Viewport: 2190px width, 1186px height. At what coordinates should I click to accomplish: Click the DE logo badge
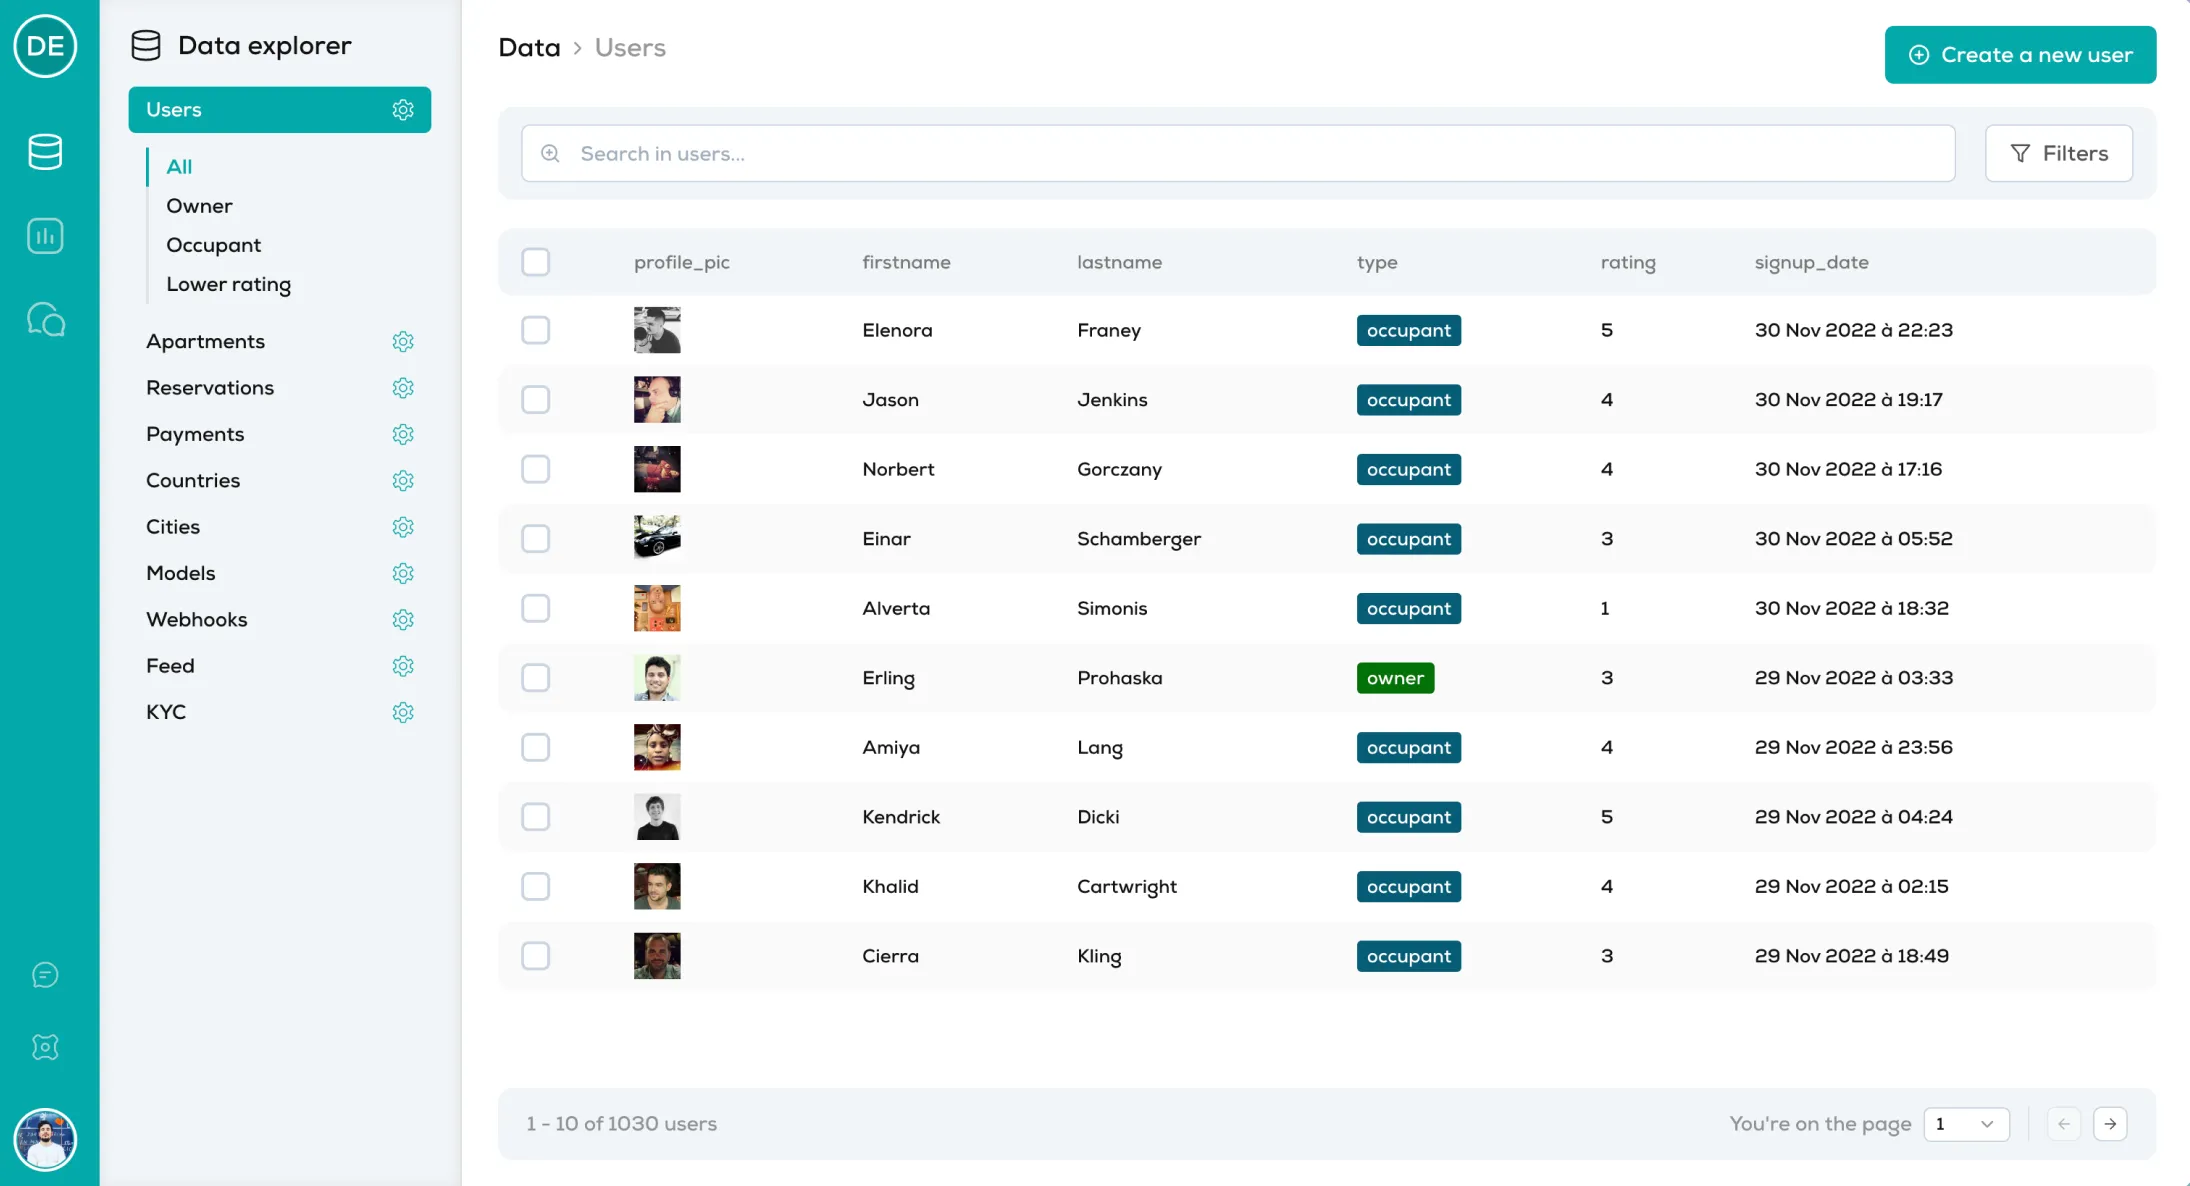point(45,46)
